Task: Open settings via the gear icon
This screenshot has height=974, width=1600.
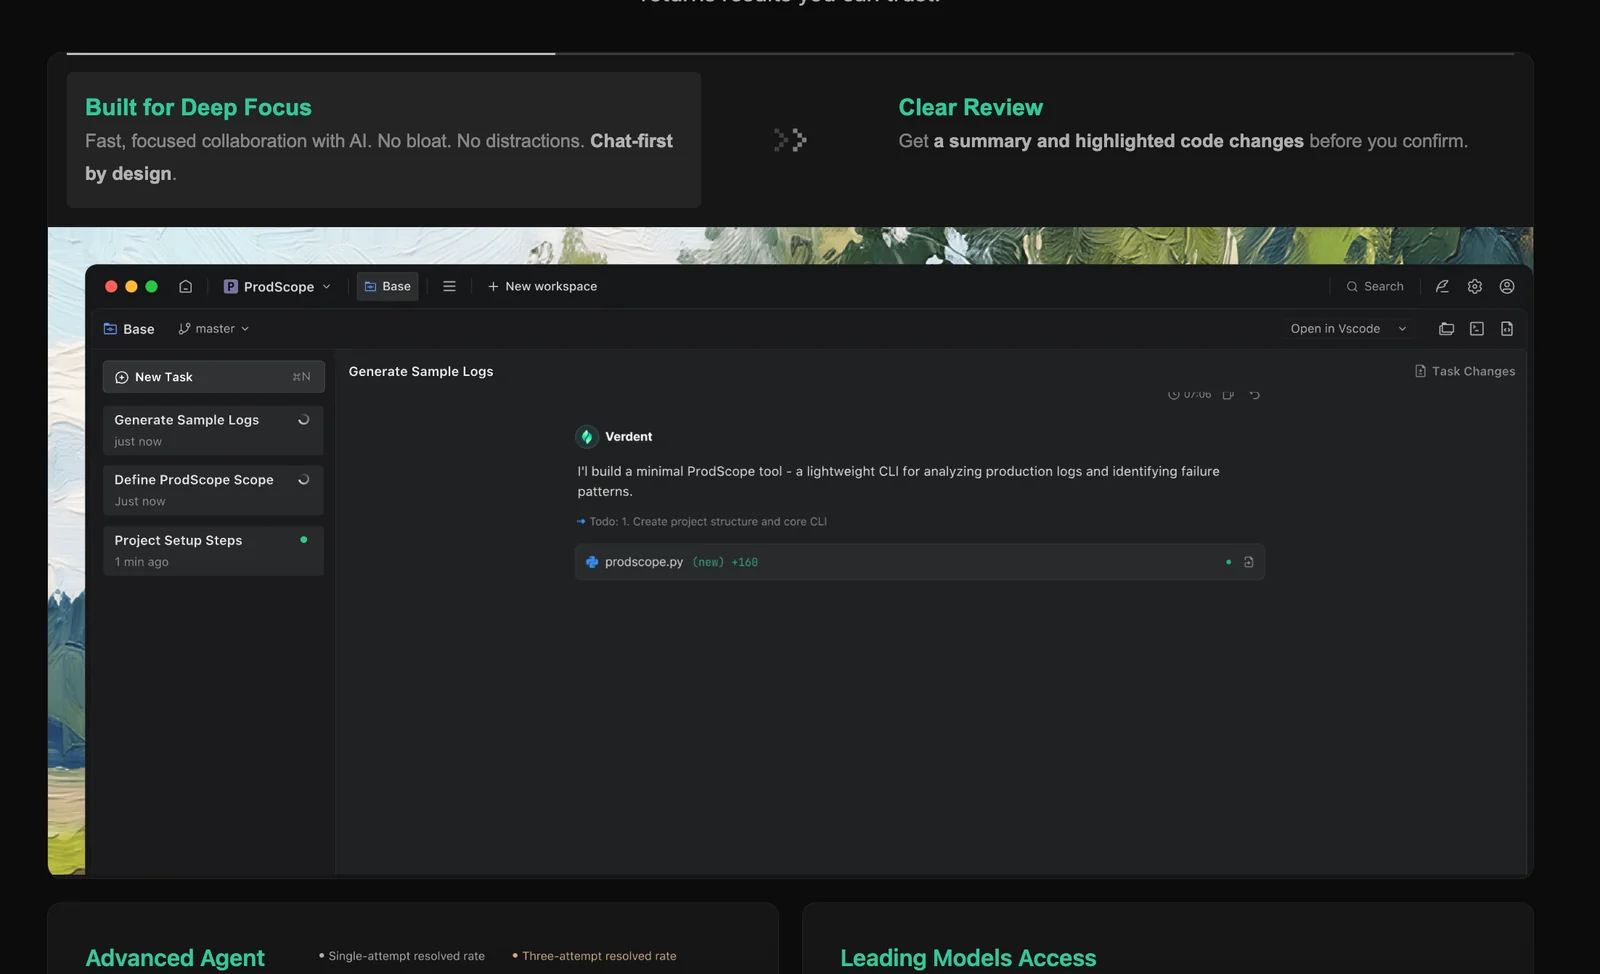Action: [x=1474, y=287]
